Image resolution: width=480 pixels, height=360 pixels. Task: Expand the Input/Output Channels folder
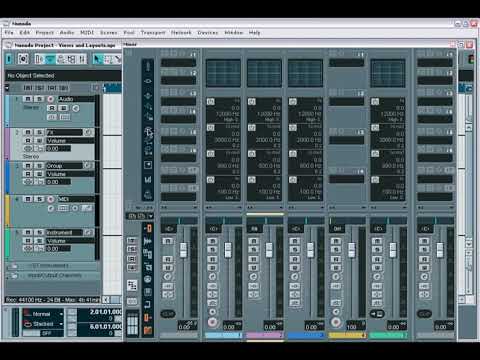[14, 276]
